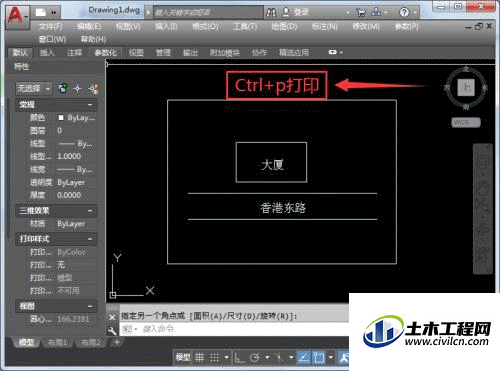Collapse the 打印样式 properties section
The width and height of the screenshot is (500, 371).
coord(90,239)
